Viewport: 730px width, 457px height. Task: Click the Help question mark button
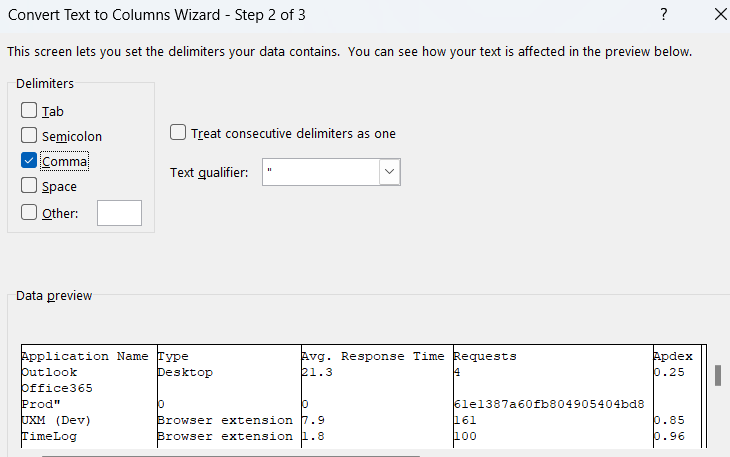664,15
